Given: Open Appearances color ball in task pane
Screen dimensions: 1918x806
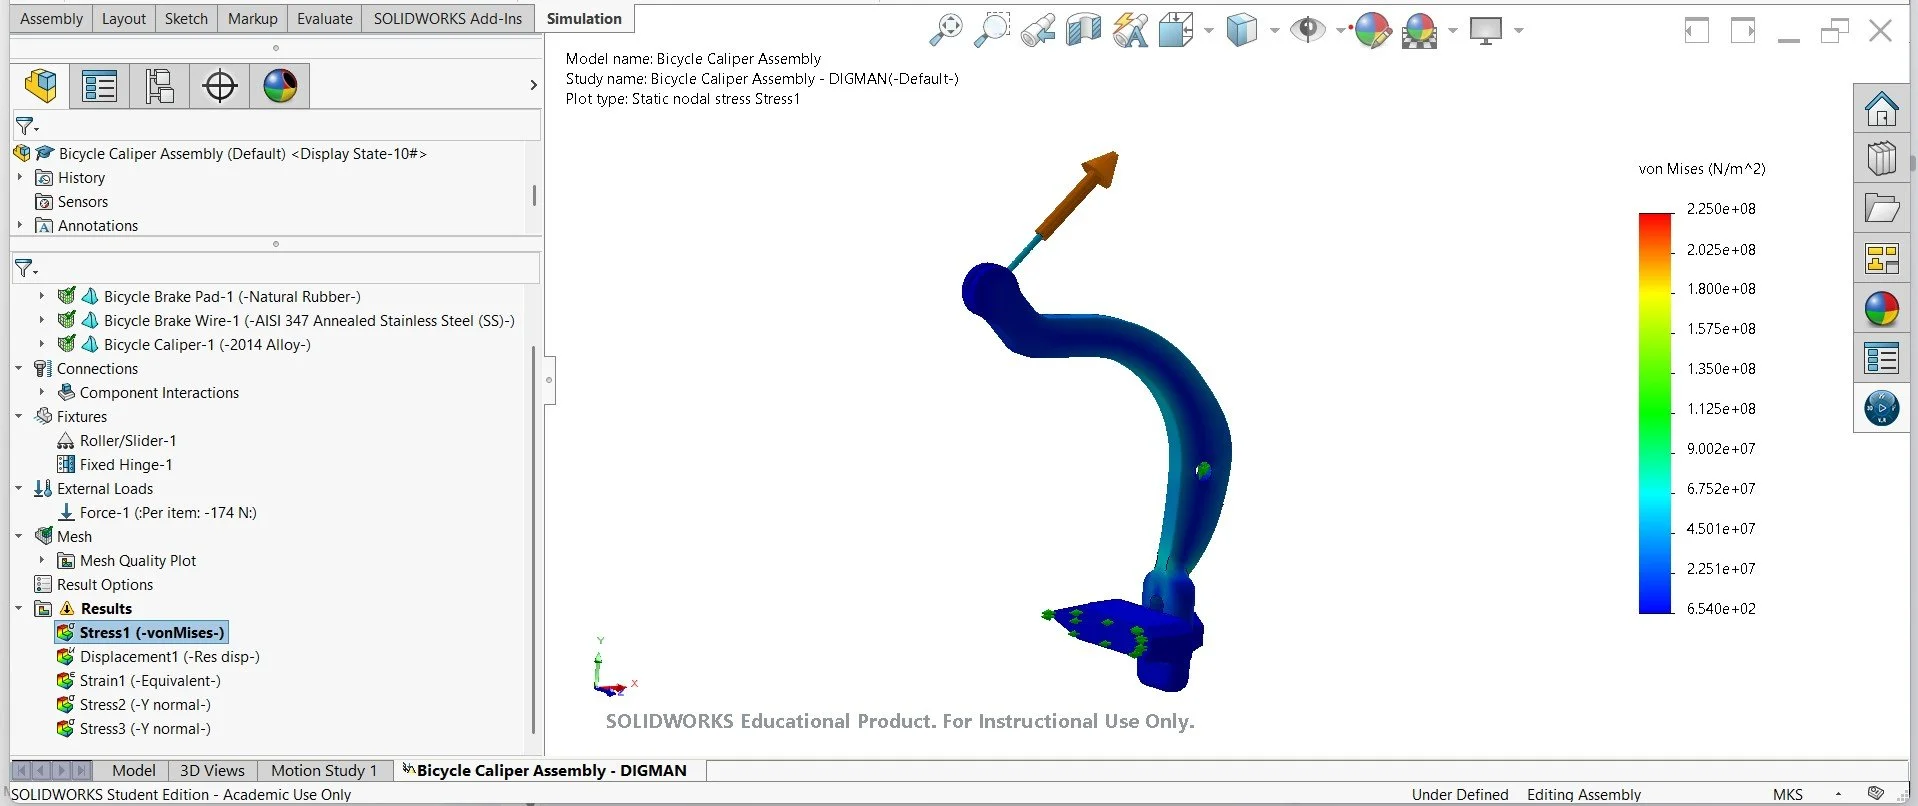Looking at the screenshot, I should tap(1882, 309).
